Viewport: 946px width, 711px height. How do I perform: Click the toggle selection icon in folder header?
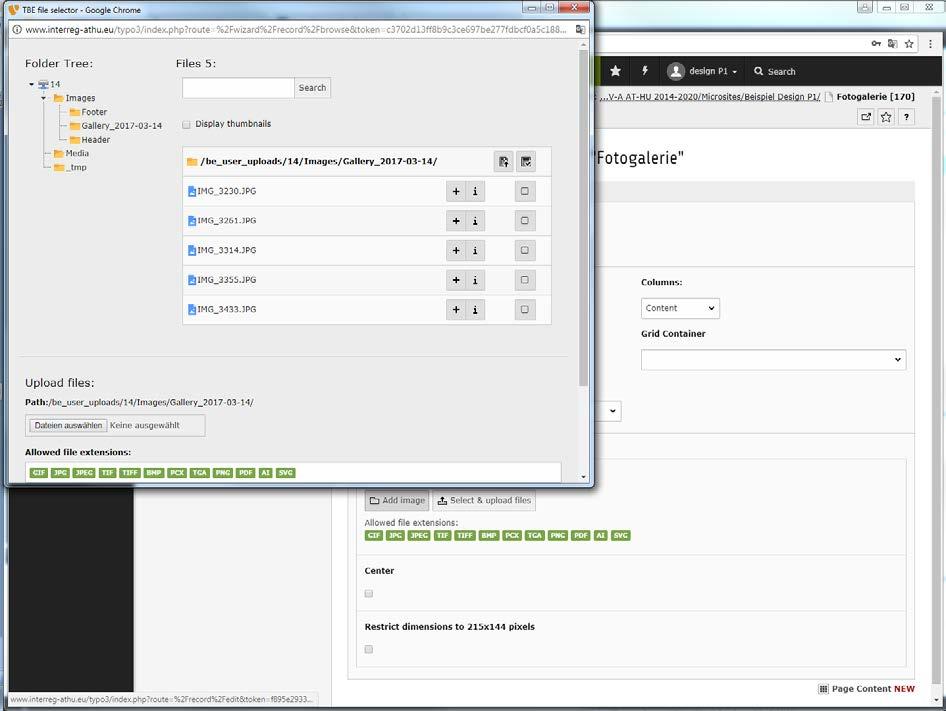pos(526,162)
